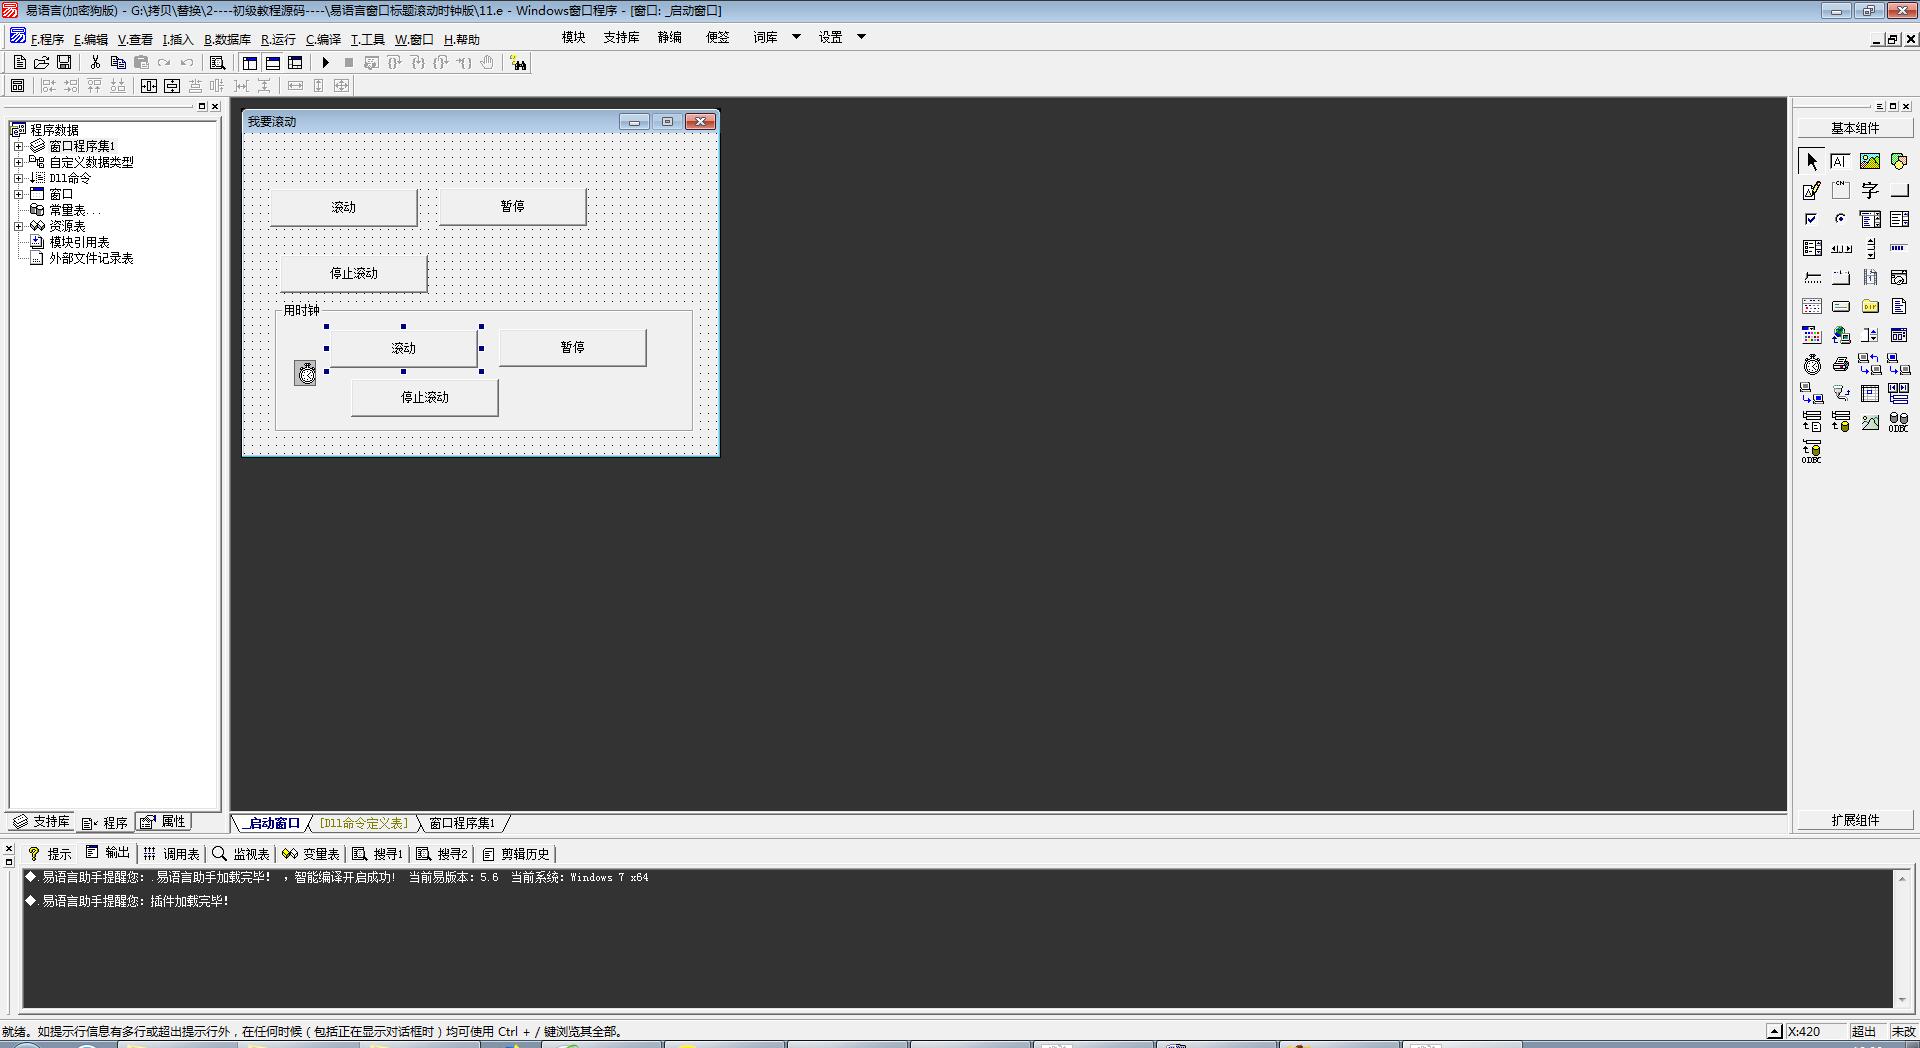
Task: Click the scissors Cut icon
Action: 95,63
